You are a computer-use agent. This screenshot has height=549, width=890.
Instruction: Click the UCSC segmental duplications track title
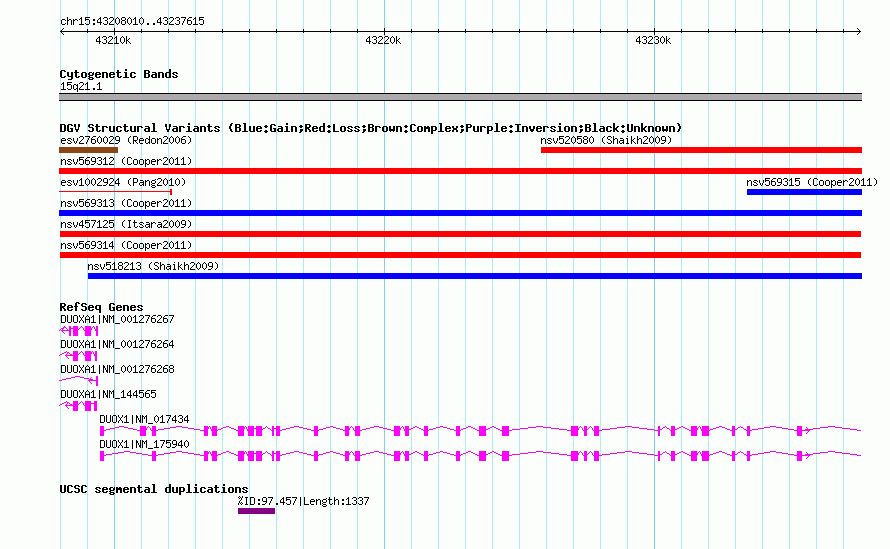coord(154,489)
